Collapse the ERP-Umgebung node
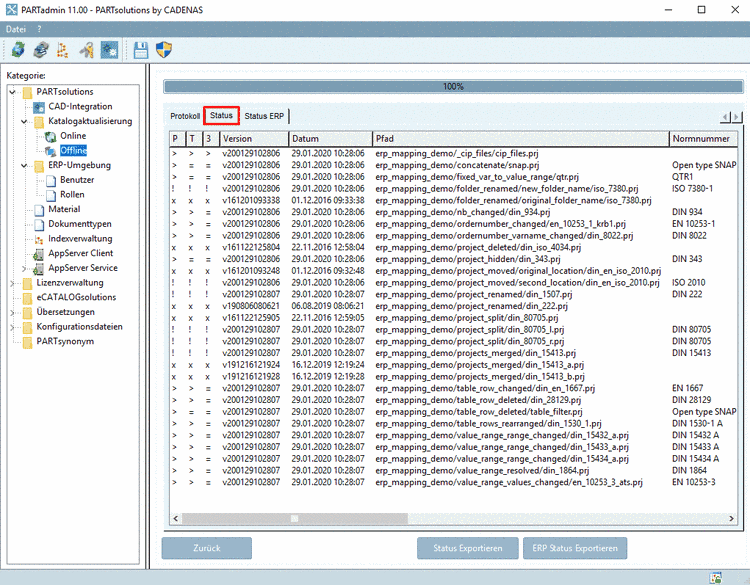 coord(24,166)
